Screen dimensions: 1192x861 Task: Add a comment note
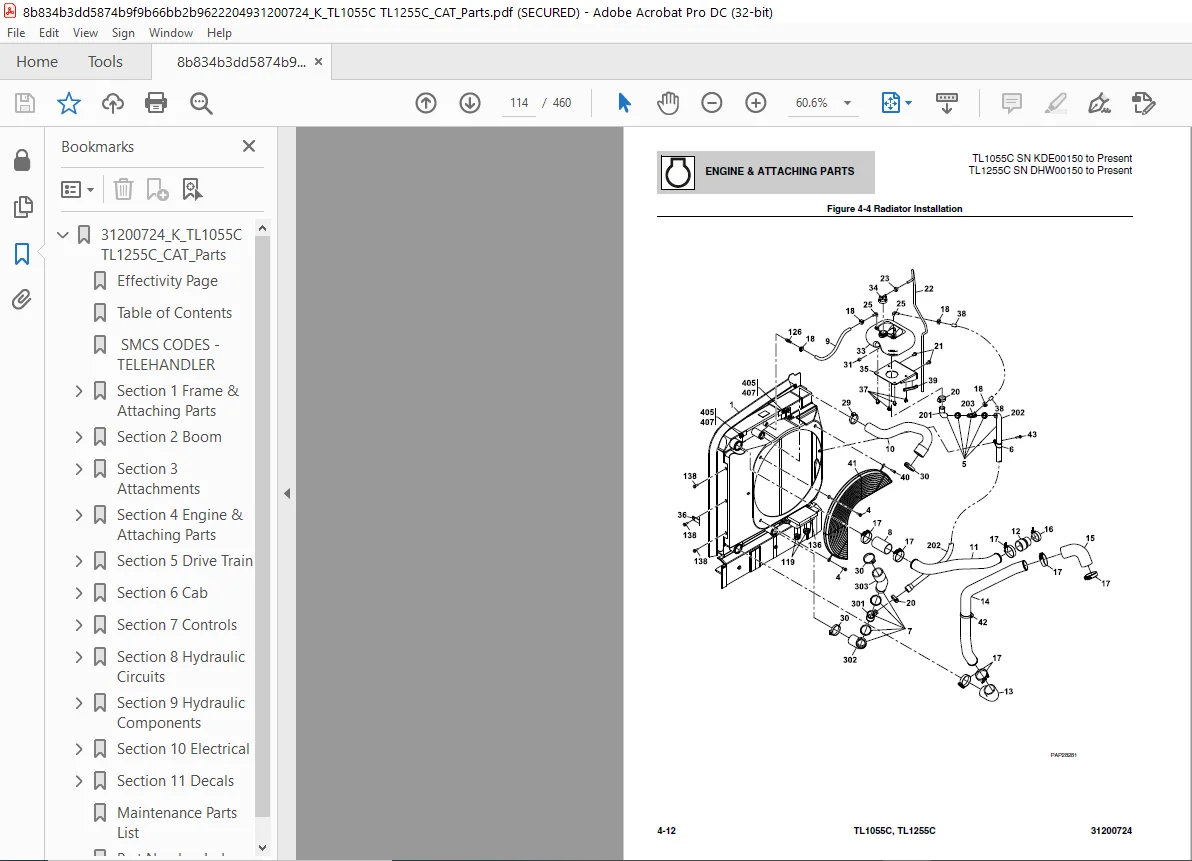(x=1012, y=103)
